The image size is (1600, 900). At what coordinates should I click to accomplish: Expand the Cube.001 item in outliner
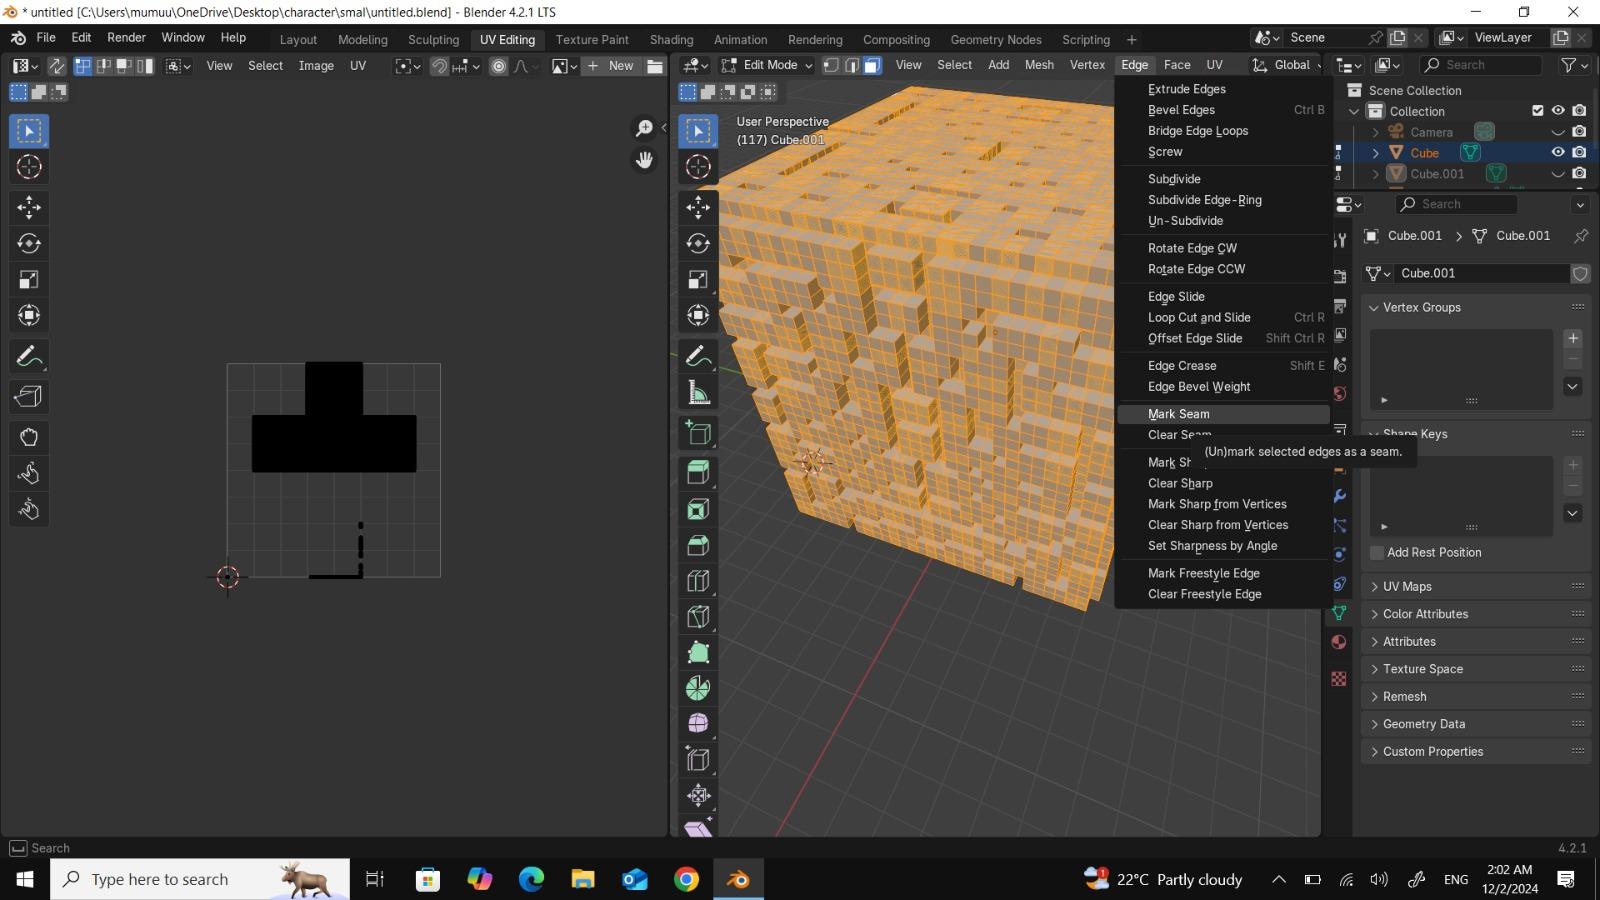[x=1376, y=174]
